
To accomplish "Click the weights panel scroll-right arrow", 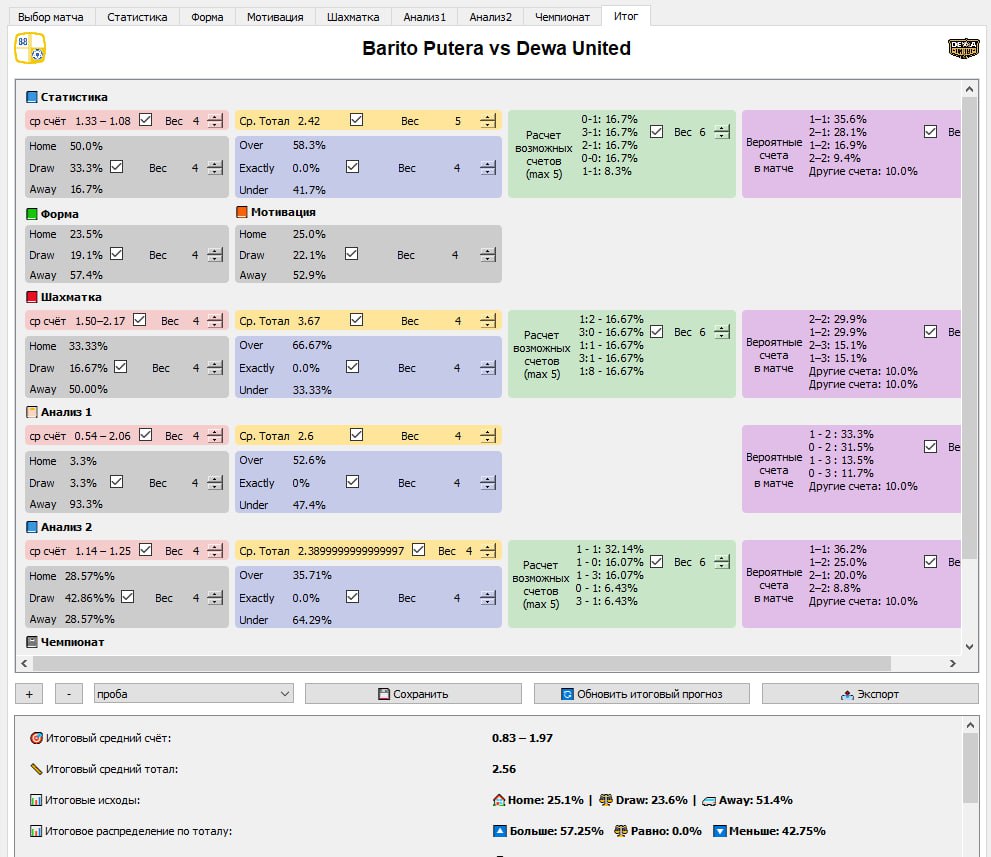I will [x=952, y=663].
